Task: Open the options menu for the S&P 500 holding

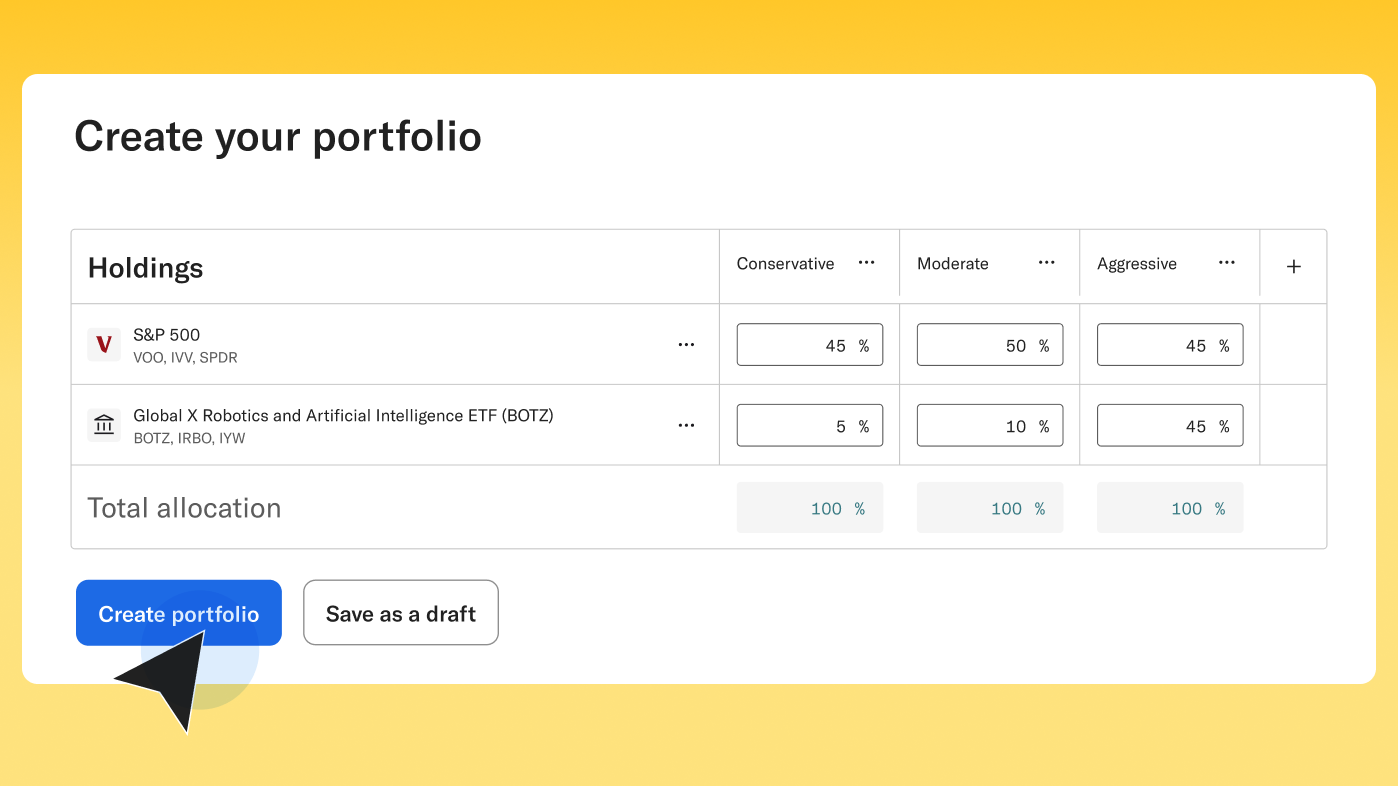Action: [686, 344]
